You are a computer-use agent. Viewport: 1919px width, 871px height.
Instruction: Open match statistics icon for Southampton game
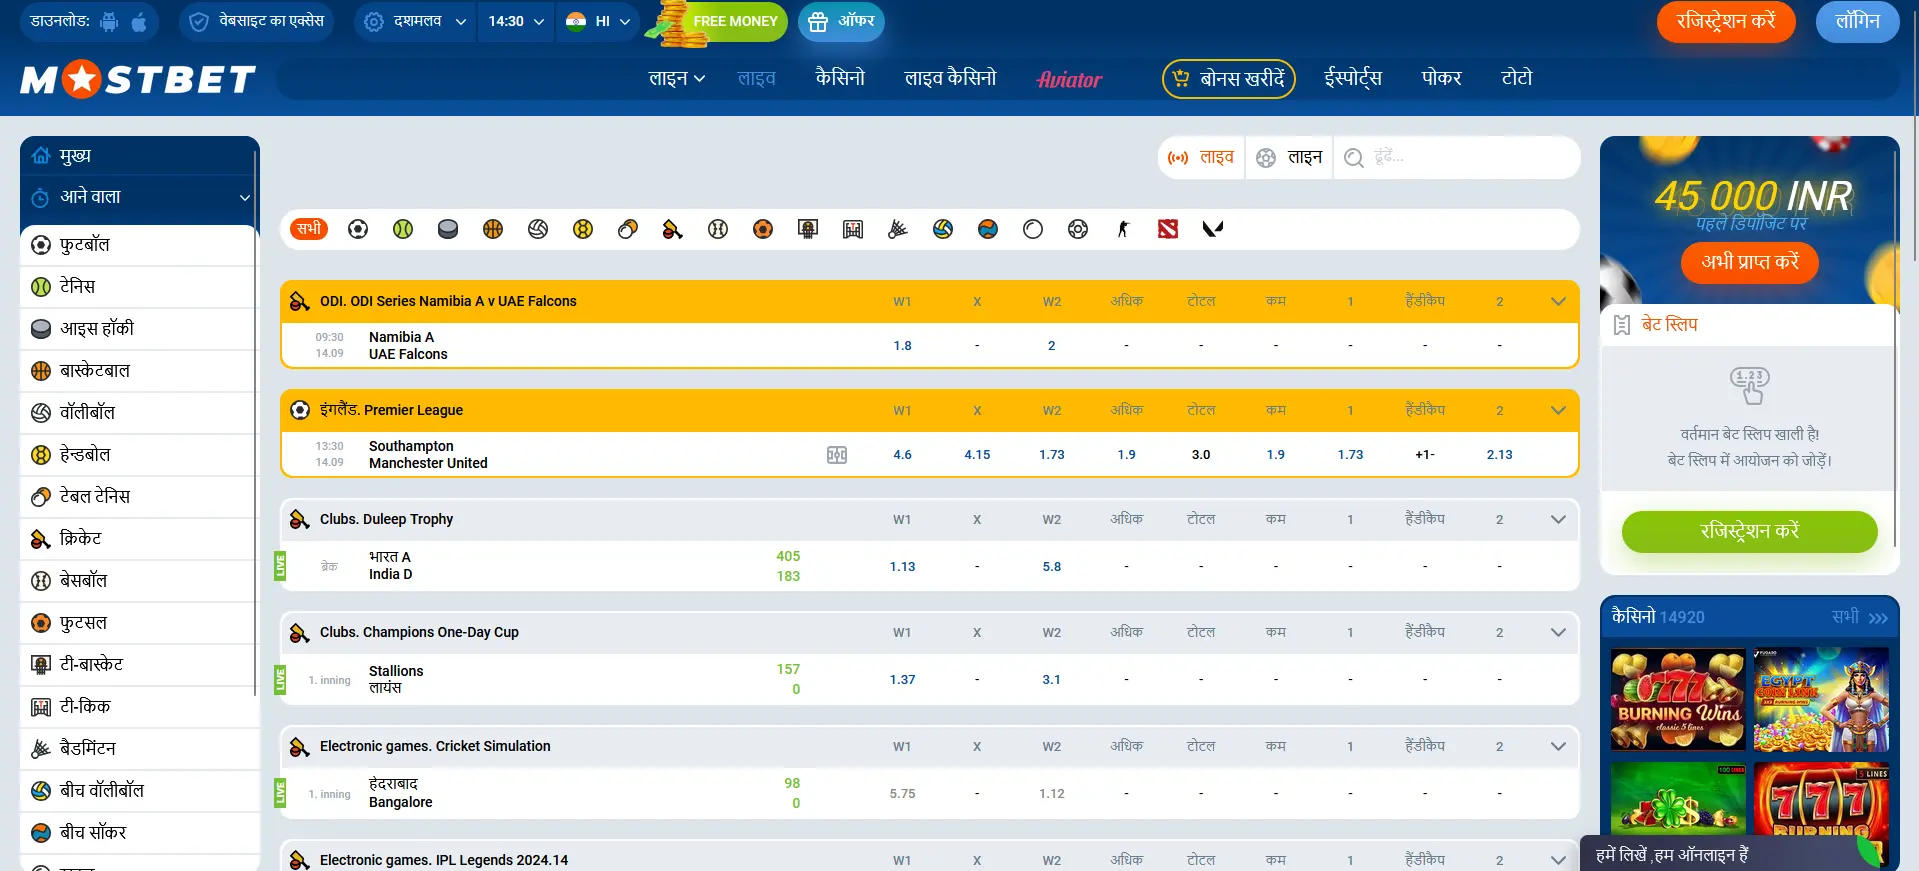point(837,455)
